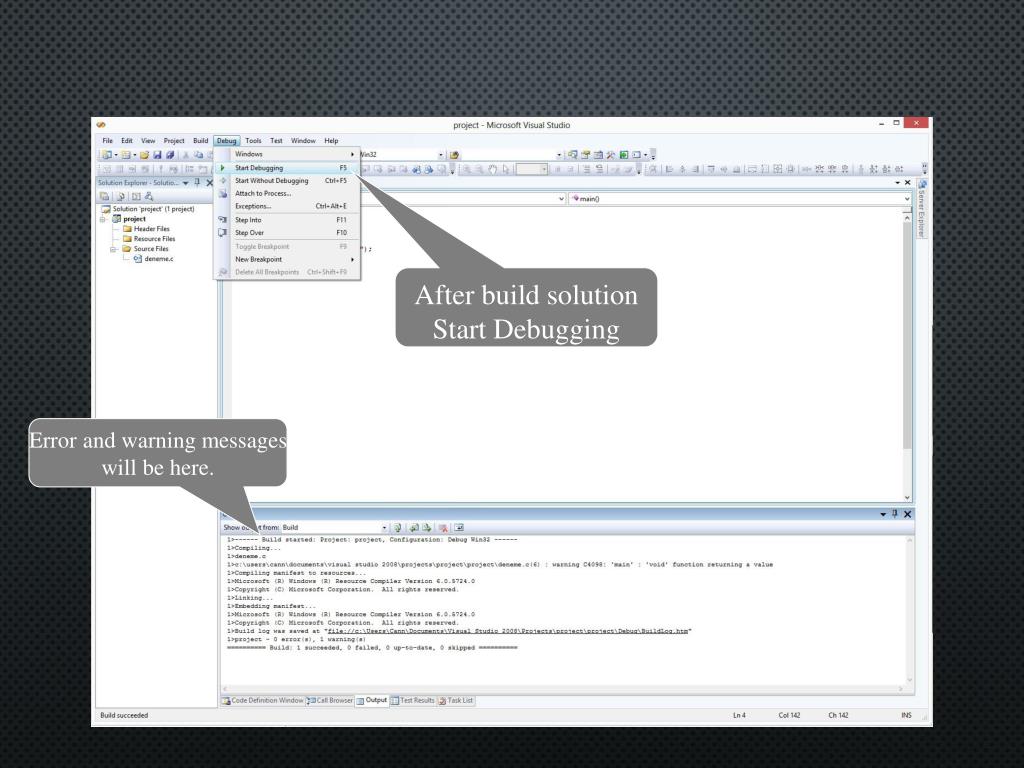This screenshot has height=768, width=1024.
Task: Open the Win32 platform dropdown arrow
Action: point(441,155)
